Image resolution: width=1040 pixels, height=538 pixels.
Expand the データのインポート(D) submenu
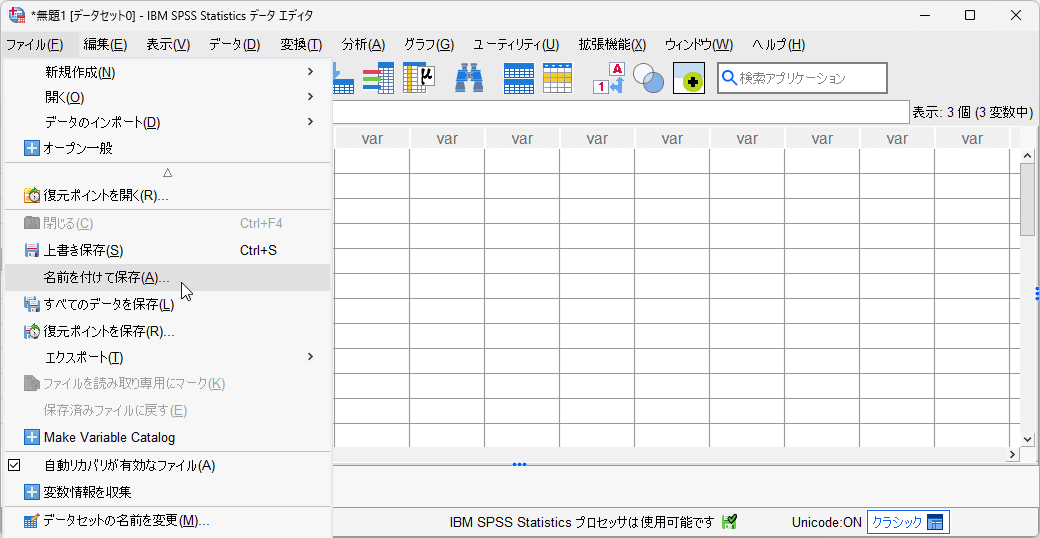[167, 123]
